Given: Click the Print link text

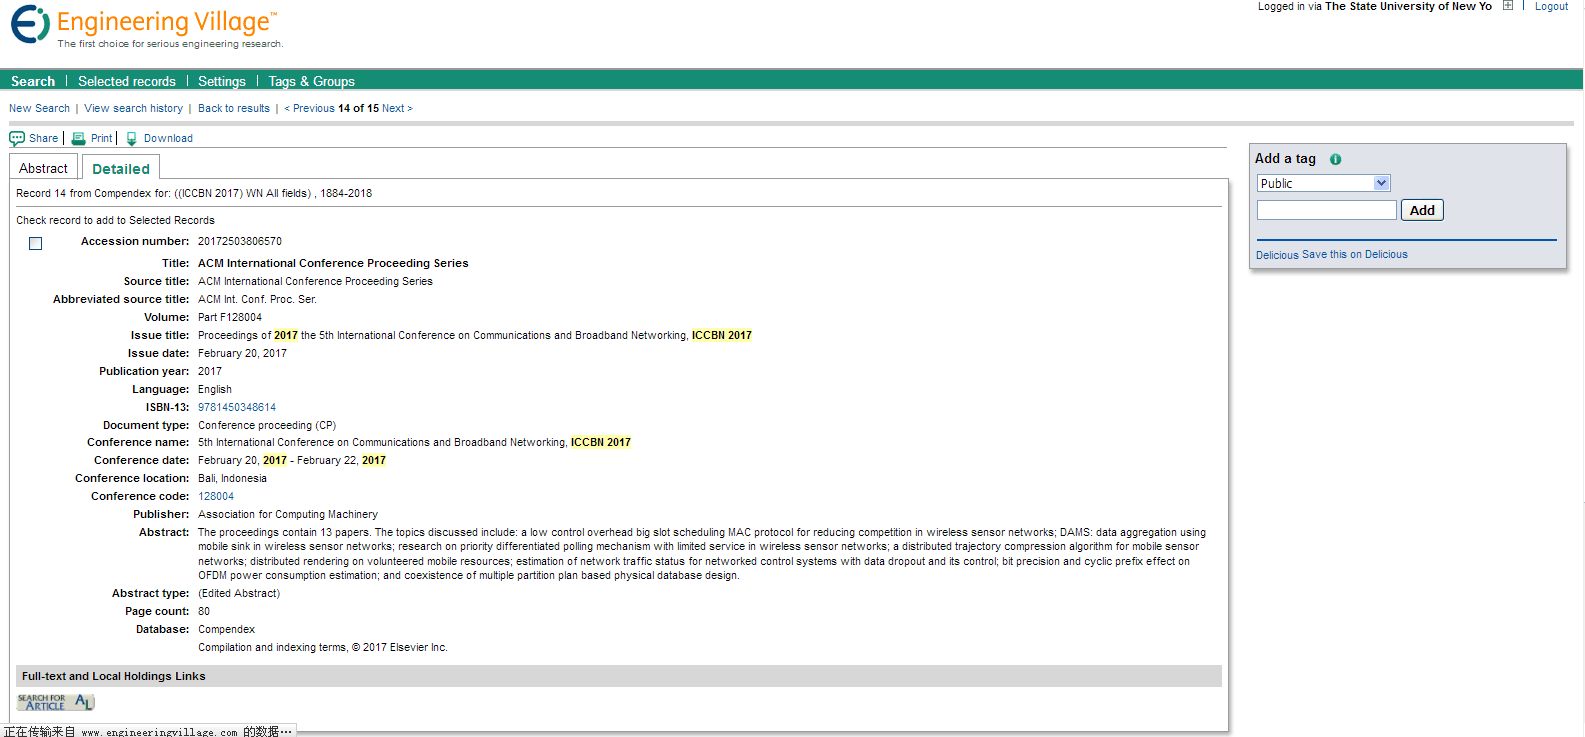Looking at the screenshot, I should coord(101,139).
